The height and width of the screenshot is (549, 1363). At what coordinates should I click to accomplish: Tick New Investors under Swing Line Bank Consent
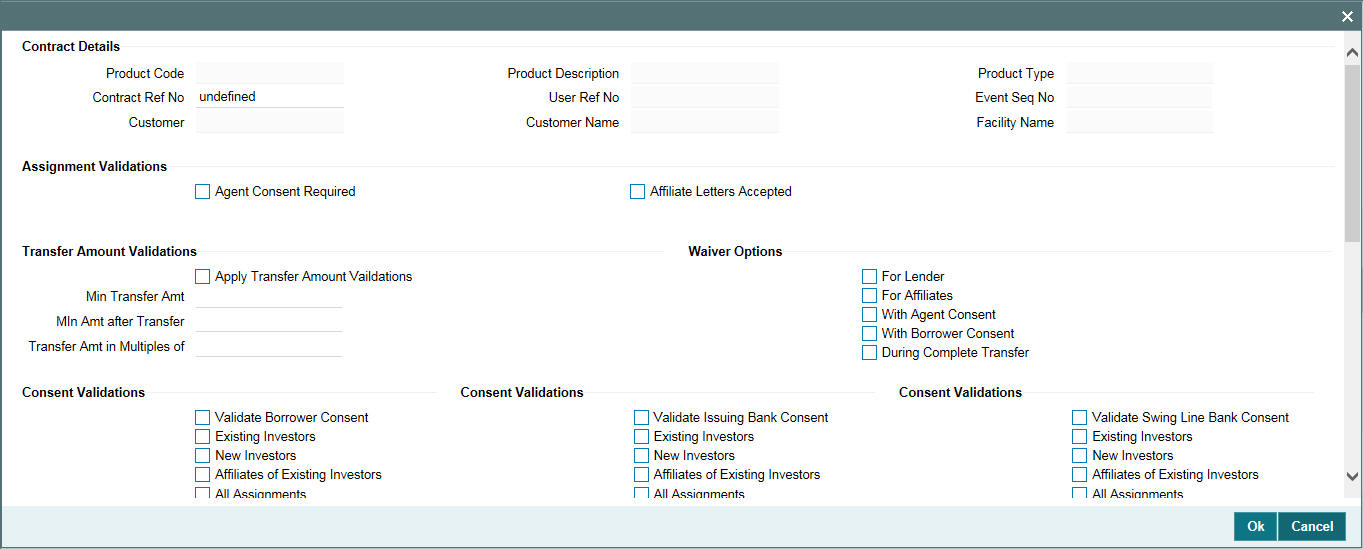(x=1079, y=456)
